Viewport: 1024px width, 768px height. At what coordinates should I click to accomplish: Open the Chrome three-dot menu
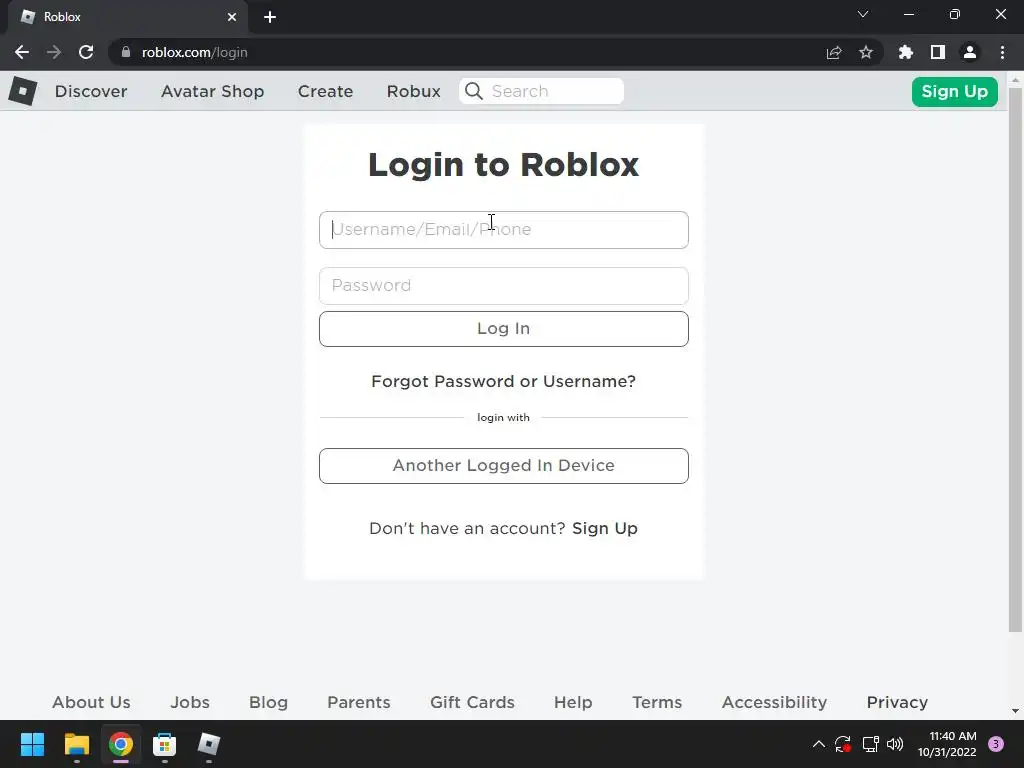tap(1002, 52)
